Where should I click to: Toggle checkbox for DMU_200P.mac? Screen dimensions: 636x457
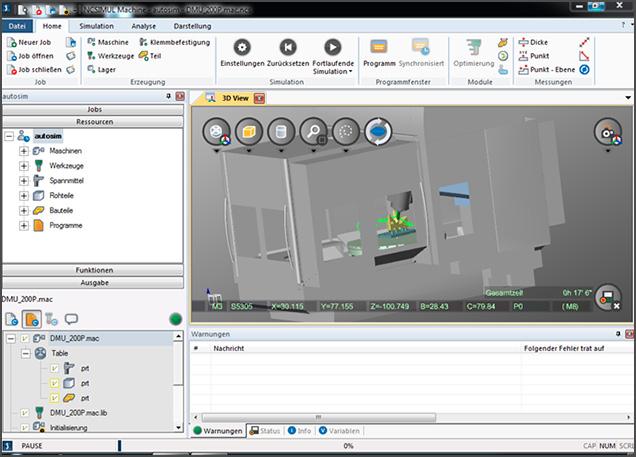point(24,339)
